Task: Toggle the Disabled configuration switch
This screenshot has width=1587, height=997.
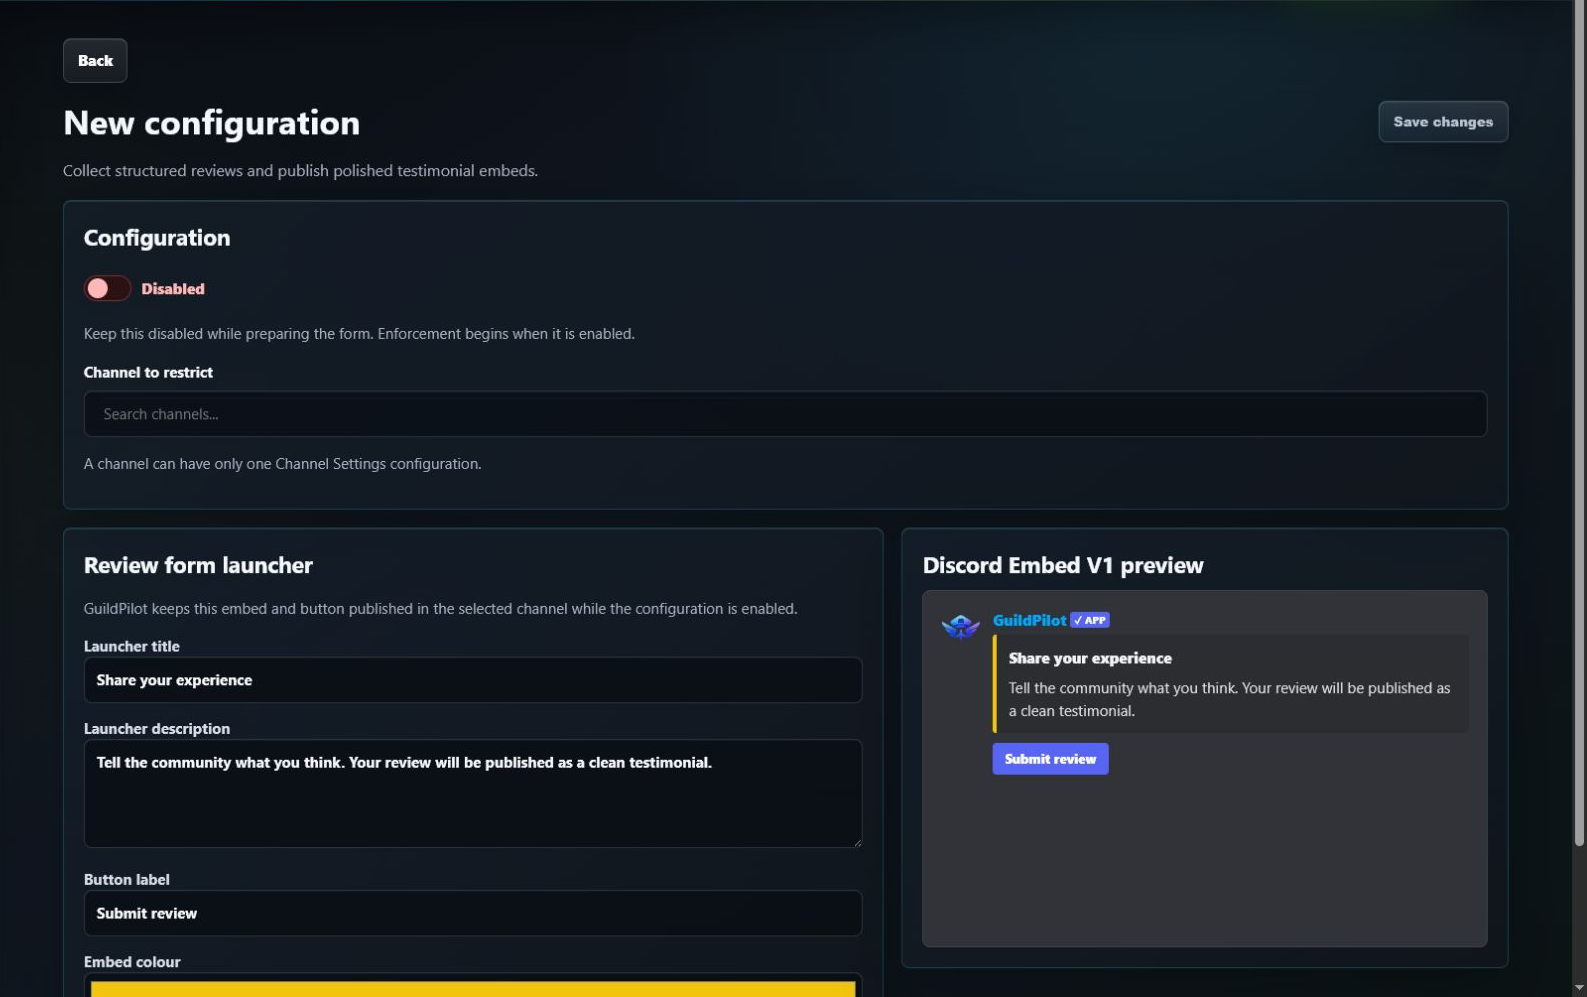Action: pos(107,289)
